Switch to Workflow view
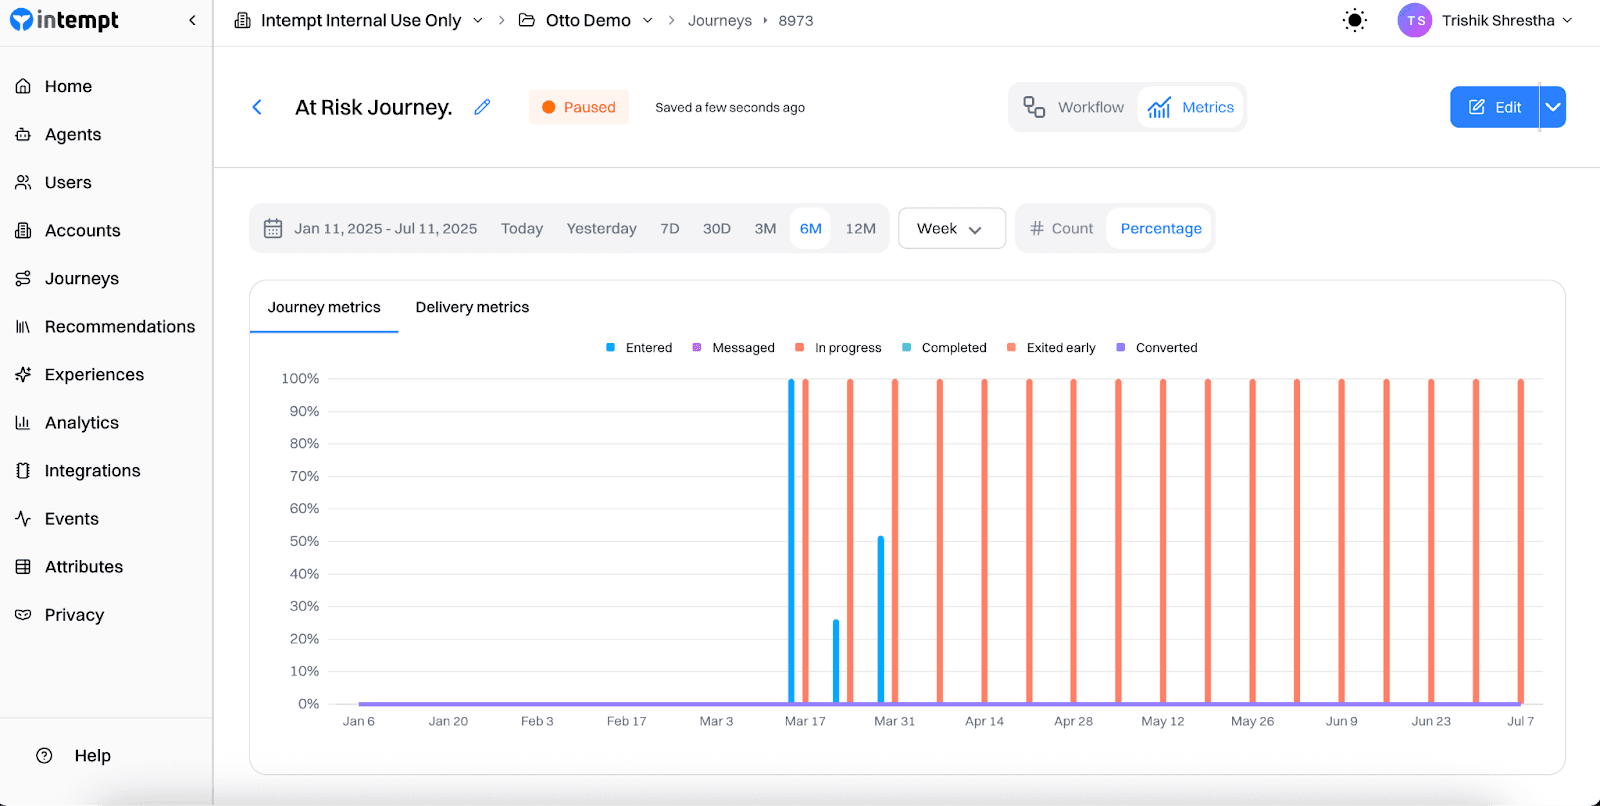This screenshot has height=806, width=1600. [x=1074, y=107]
